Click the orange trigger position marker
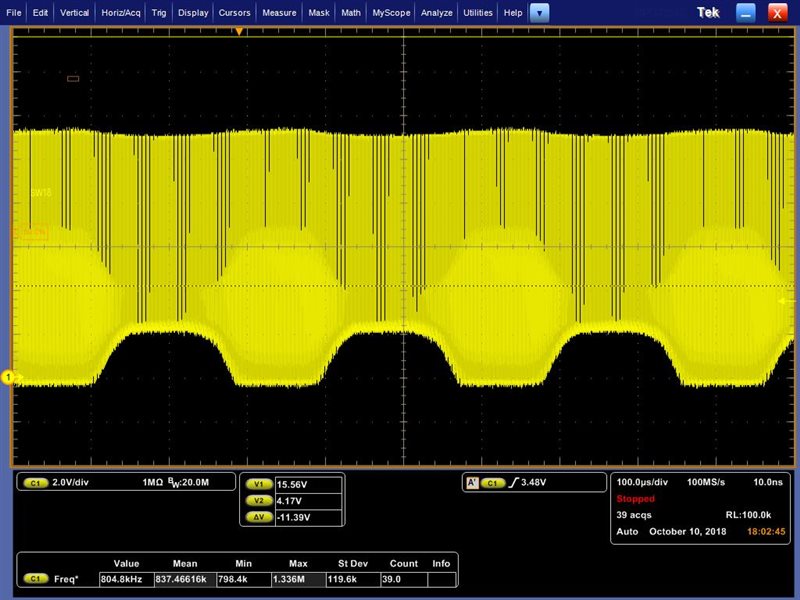This screenshot has height=600, width=800. (239, 32)
